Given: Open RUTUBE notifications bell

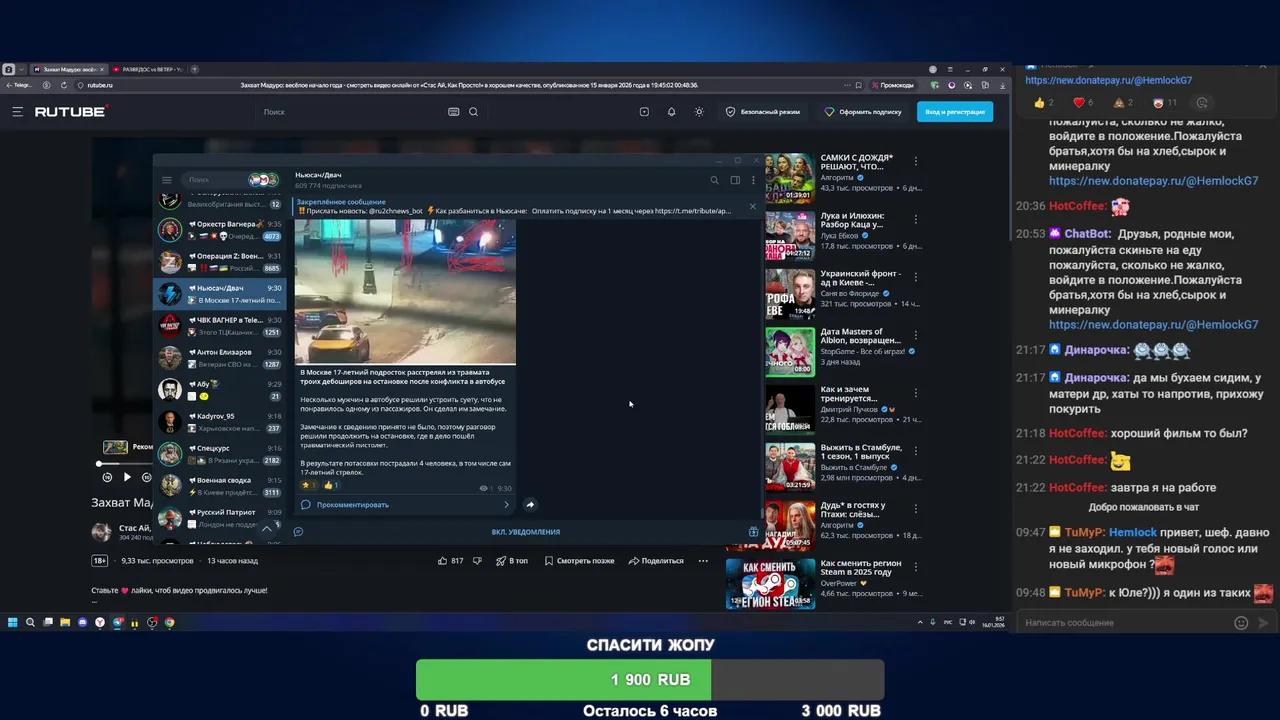Looking at the screenshot, I should pyautogui.click(x=671, y=112).
